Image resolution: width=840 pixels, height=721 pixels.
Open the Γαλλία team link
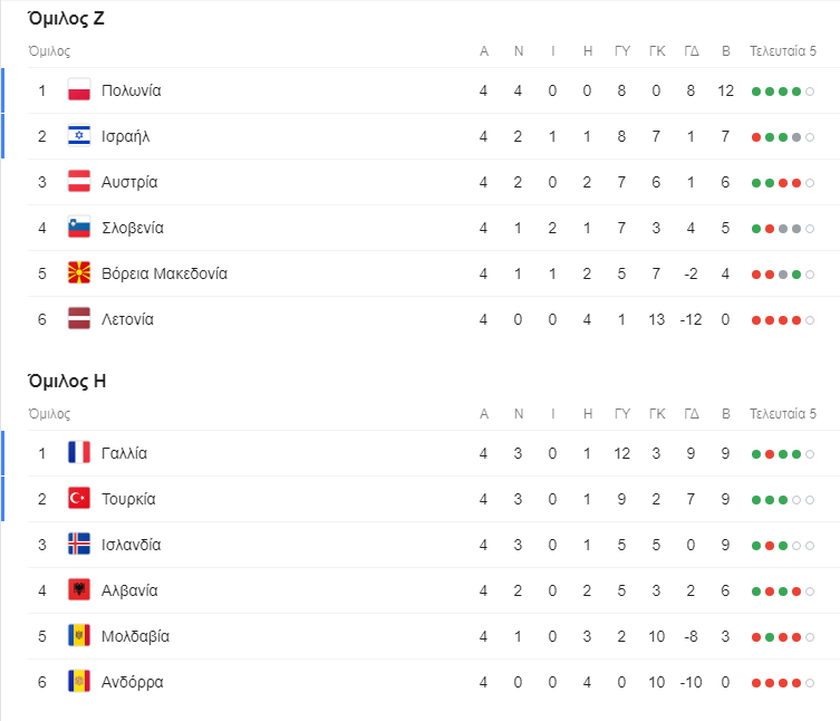(124, 453)
